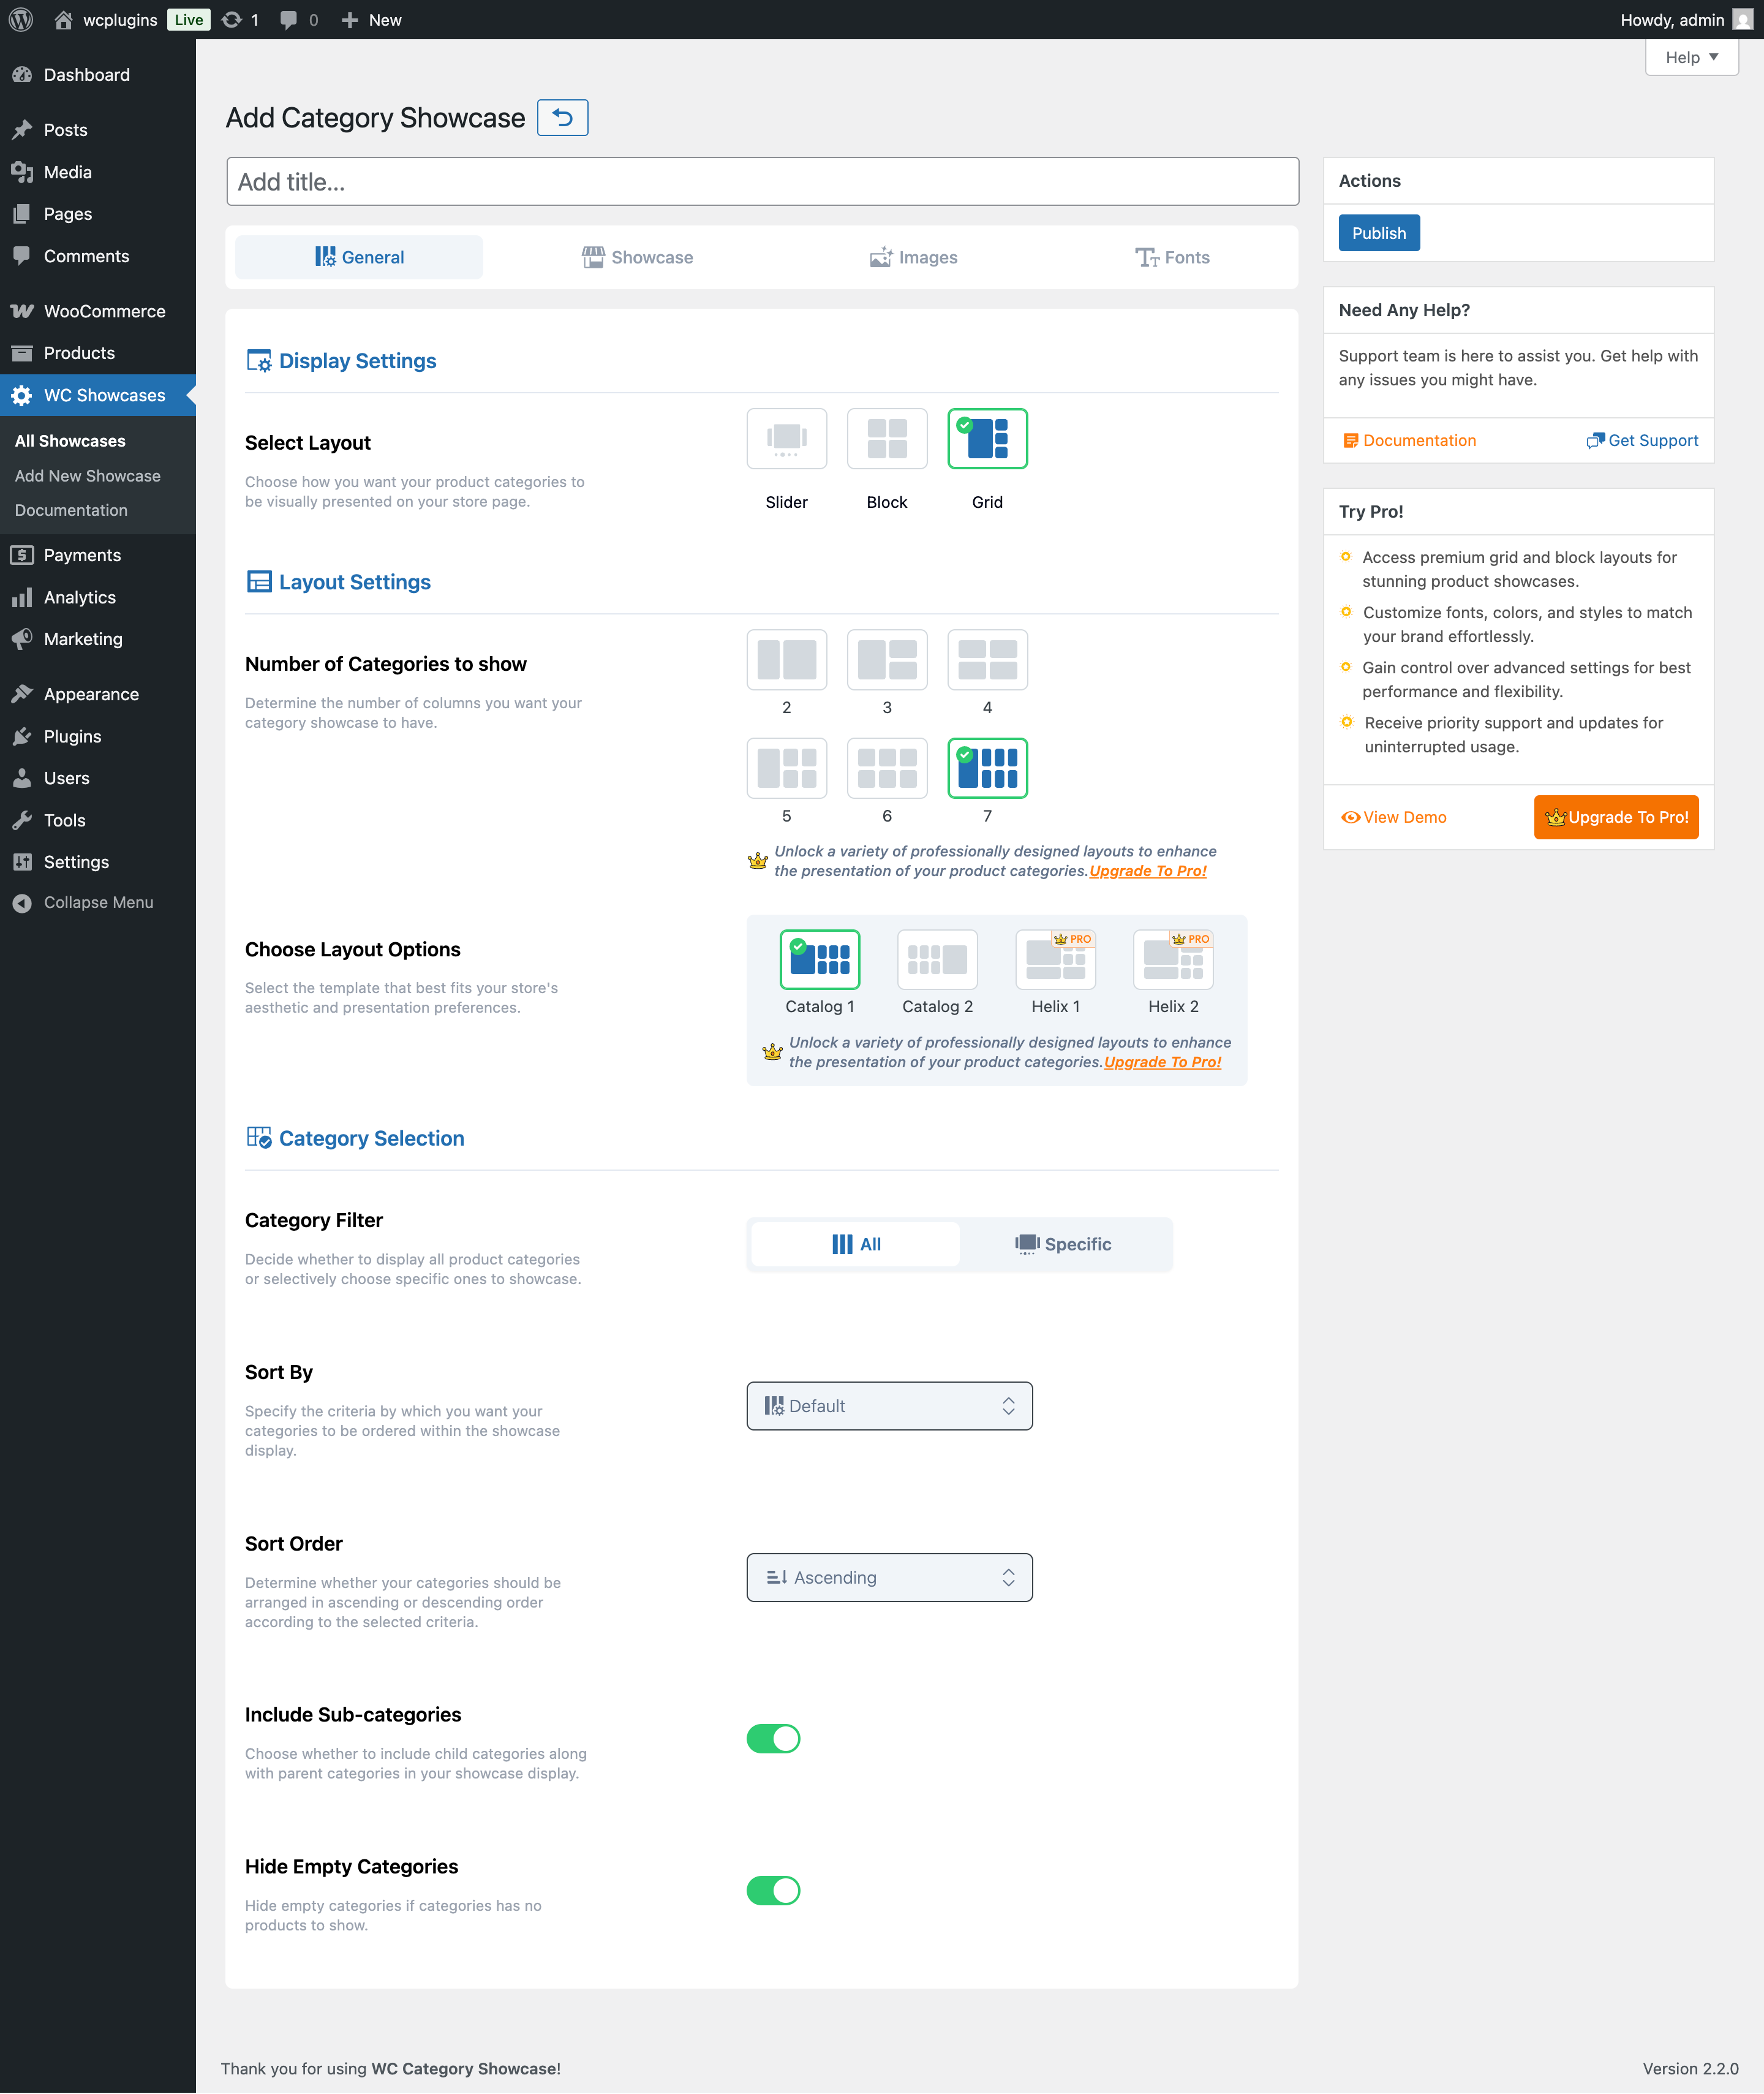Choose the 2 categories column layout
1764x2094 pixels.
point(786,659)
